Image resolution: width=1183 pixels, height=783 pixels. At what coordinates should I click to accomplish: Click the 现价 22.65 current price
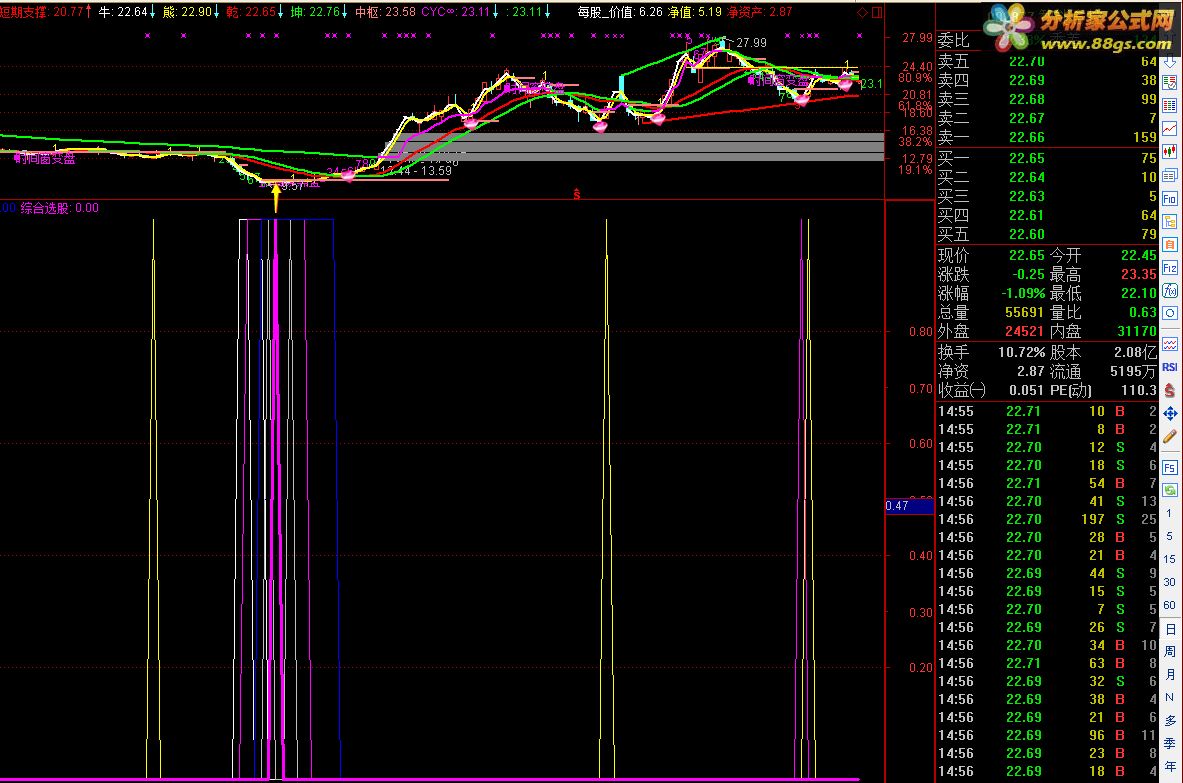(x=1027, y=256)
